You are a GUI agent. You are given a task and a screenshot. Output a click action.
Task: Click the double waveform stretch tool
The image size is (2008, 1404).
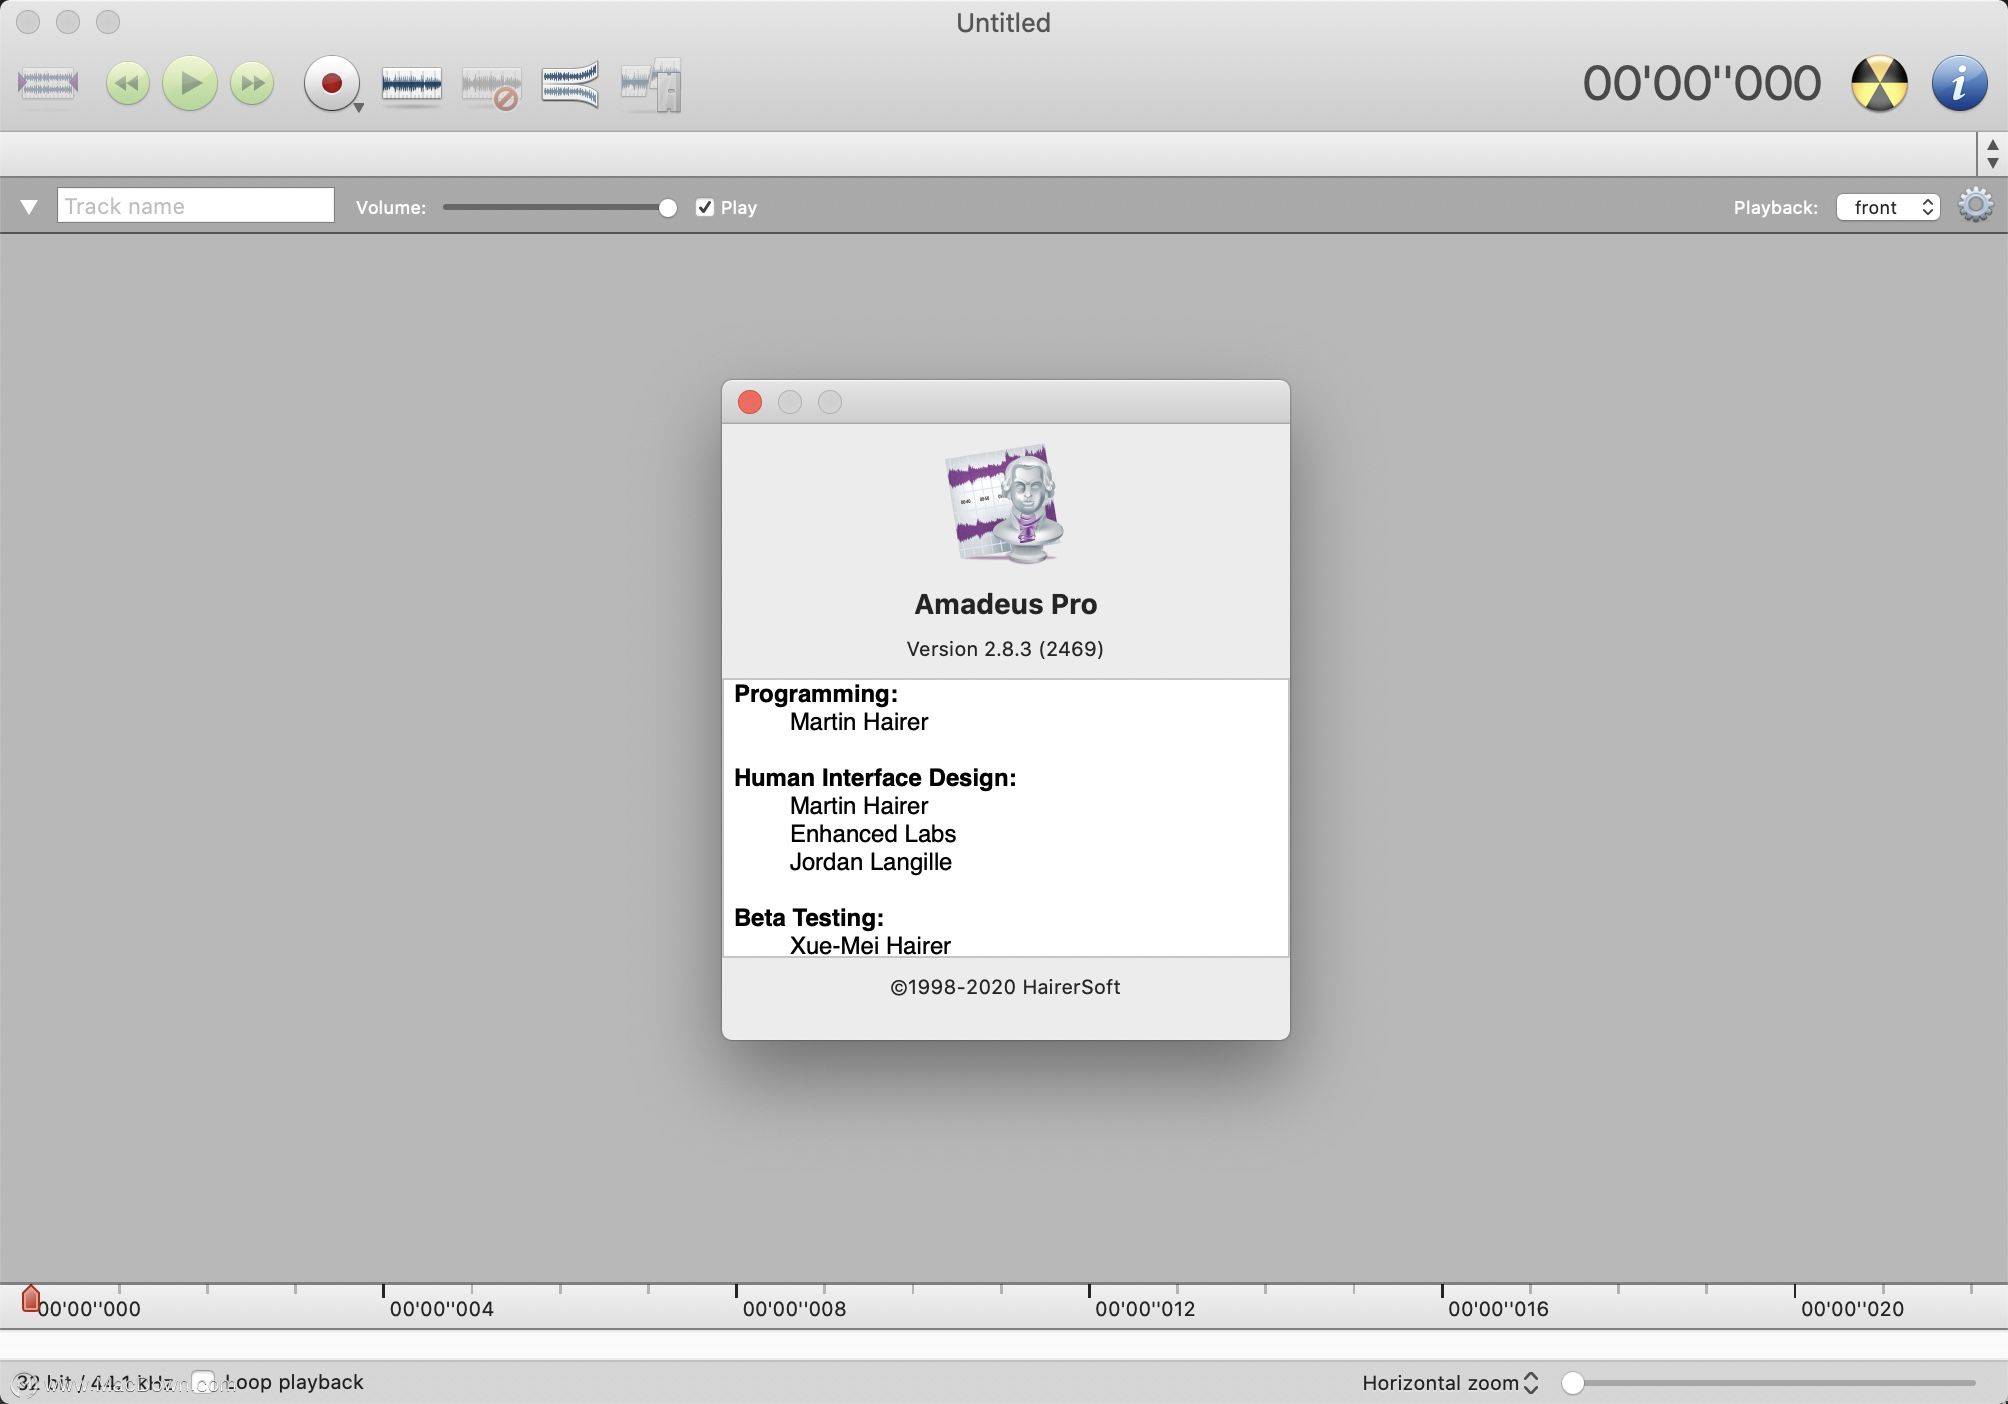click(569, 85)
